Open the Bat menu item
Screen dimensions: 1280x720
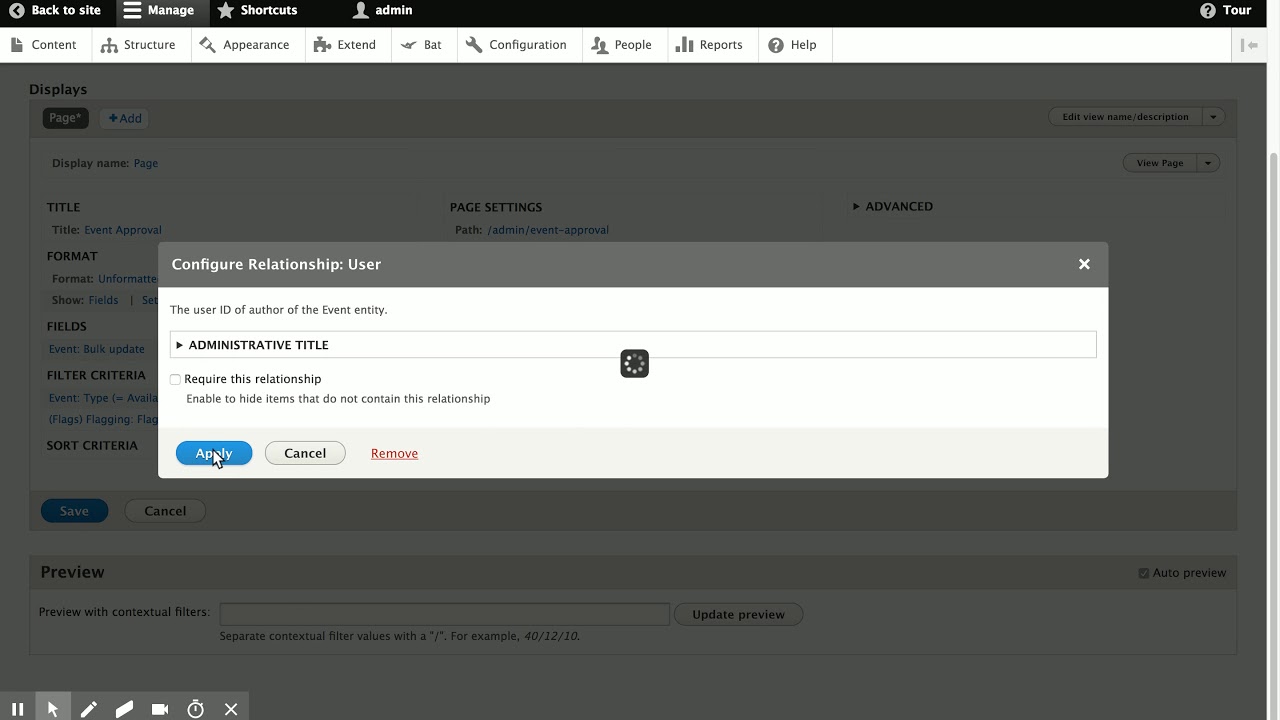[422, 45]
